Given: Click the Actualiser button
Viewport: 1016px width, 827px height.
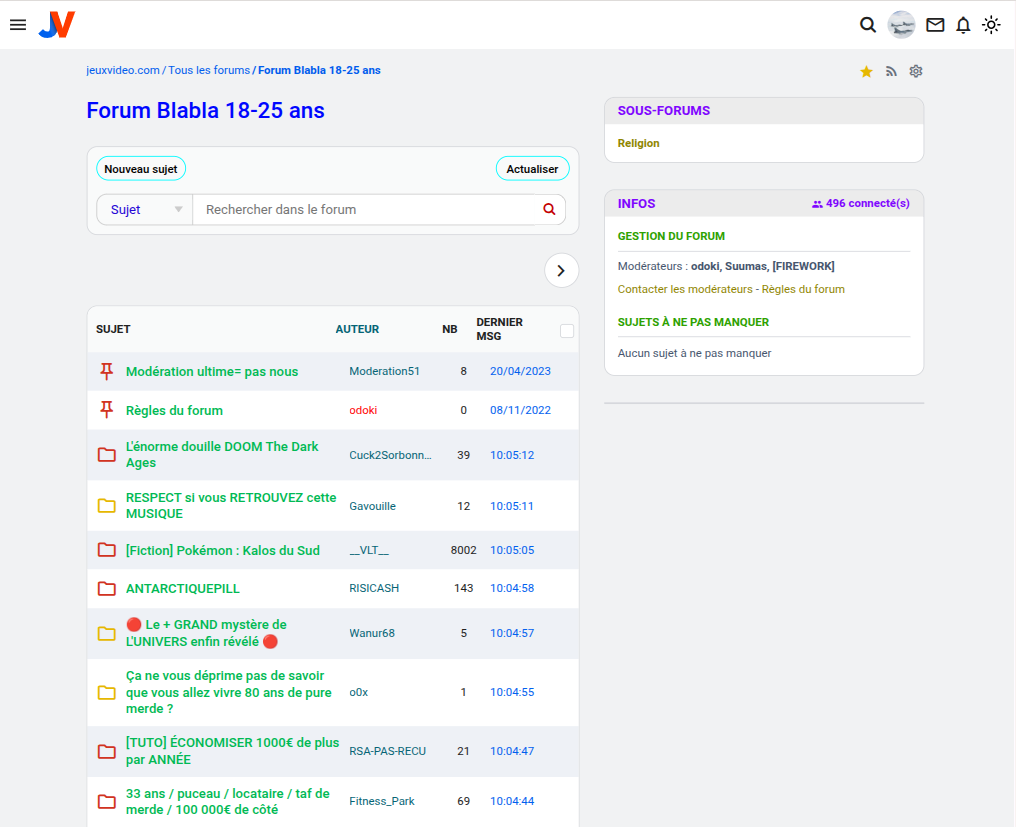Looking at the screenshot, I should pos(532,169).
